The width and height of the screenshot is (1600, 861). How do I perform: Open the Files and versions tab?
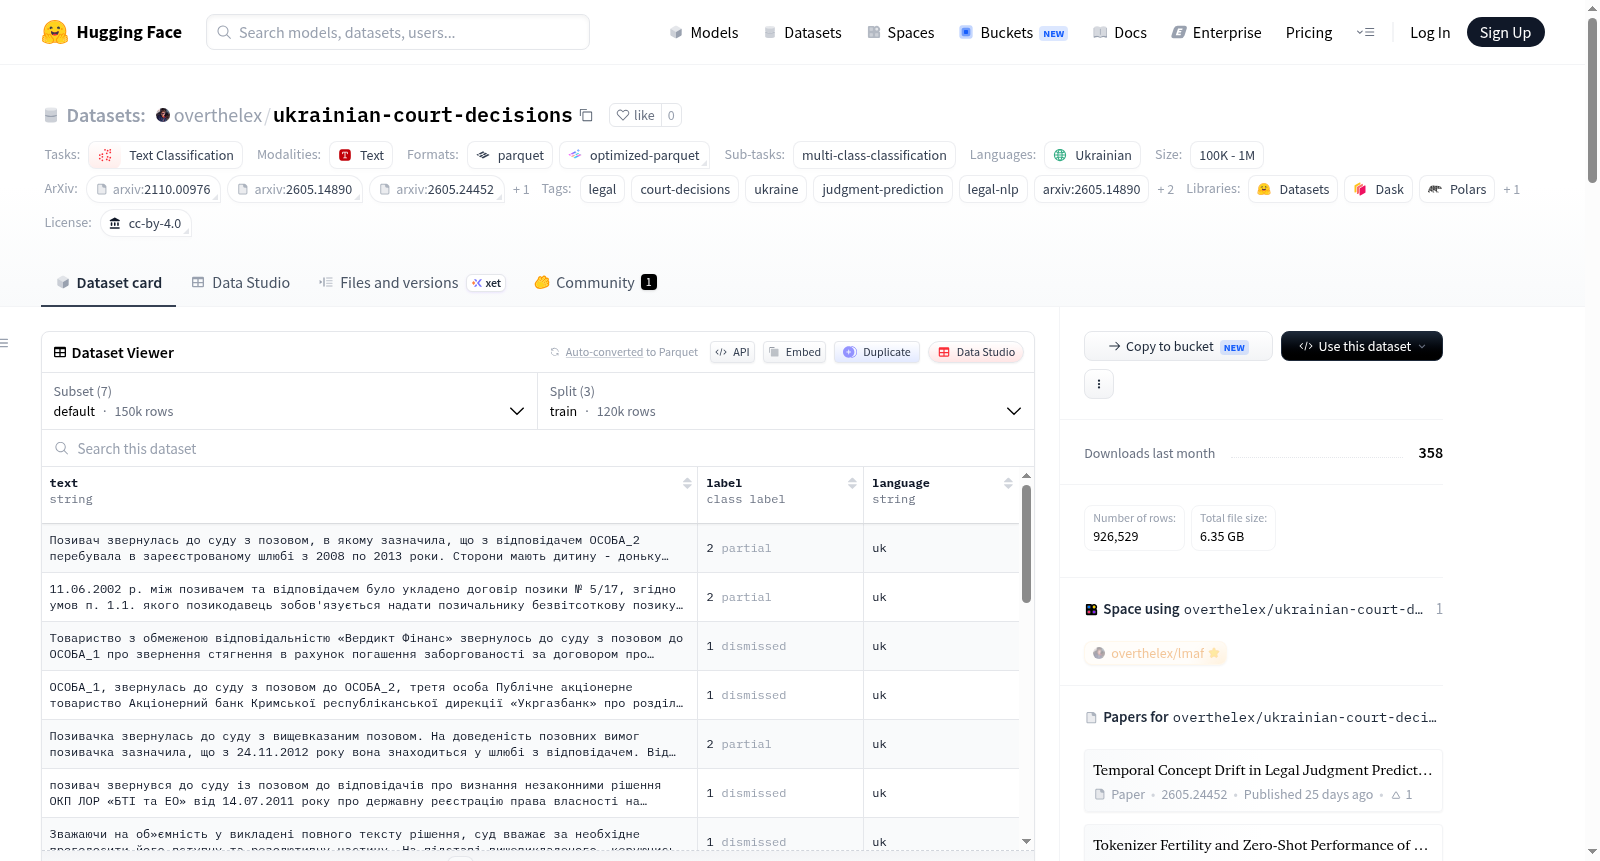tap(412, 283)
